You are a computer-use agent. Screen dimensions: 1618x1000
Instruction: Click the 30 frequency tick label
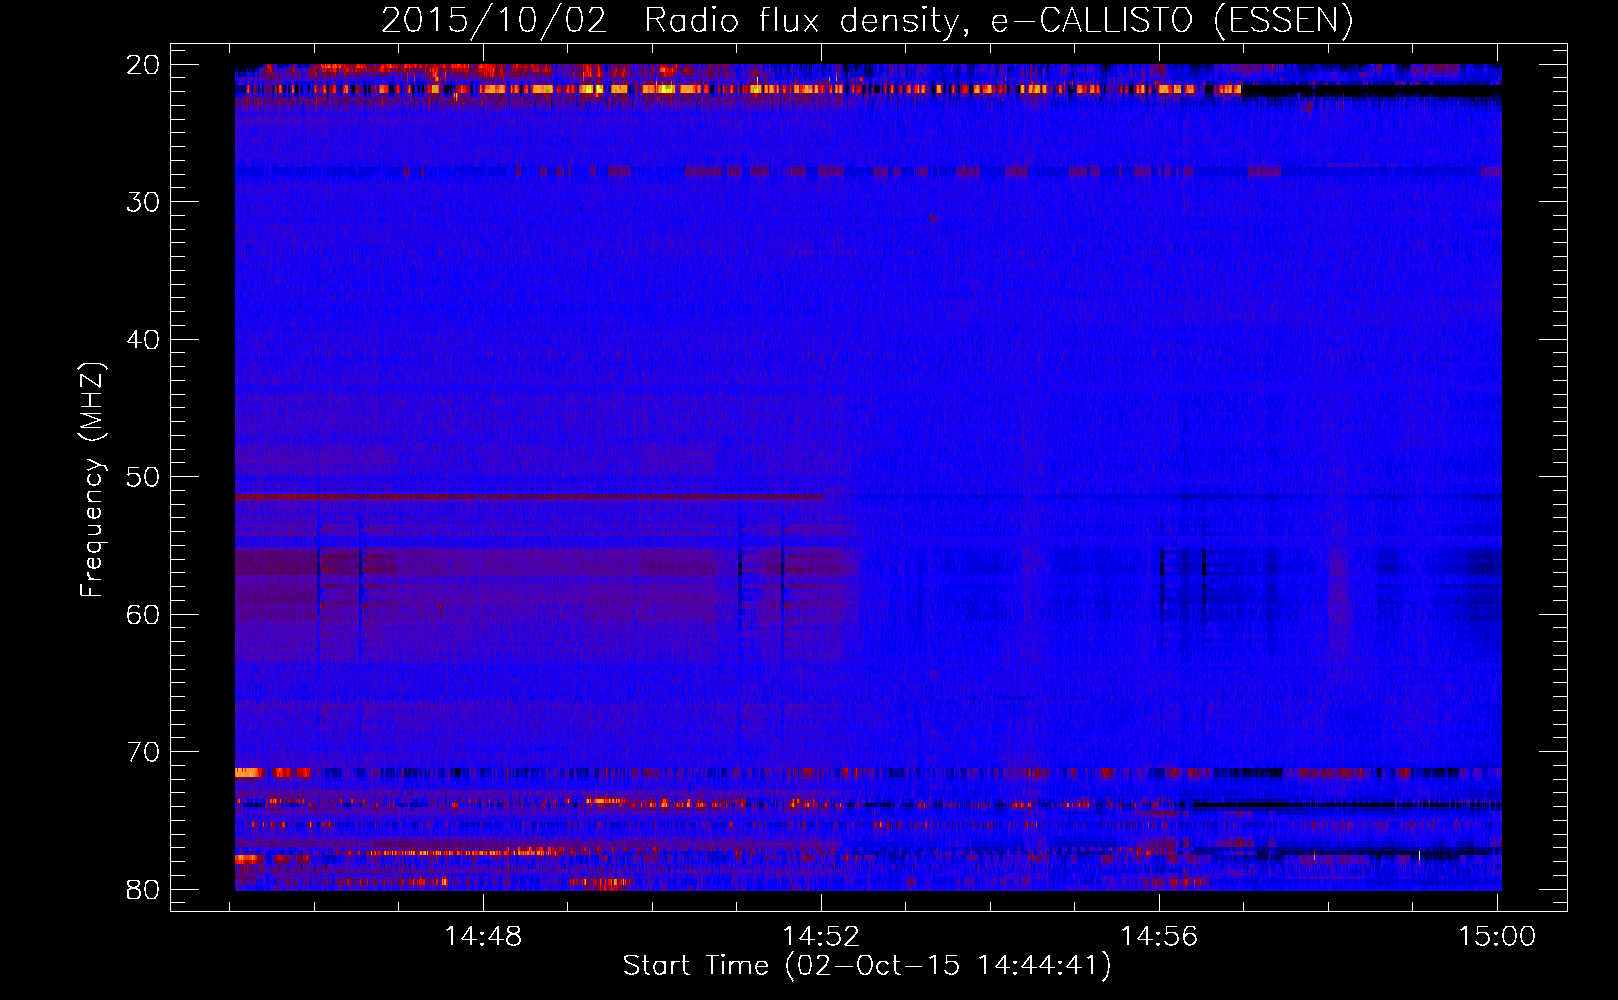pyautogui.click(x=143, y=202)
